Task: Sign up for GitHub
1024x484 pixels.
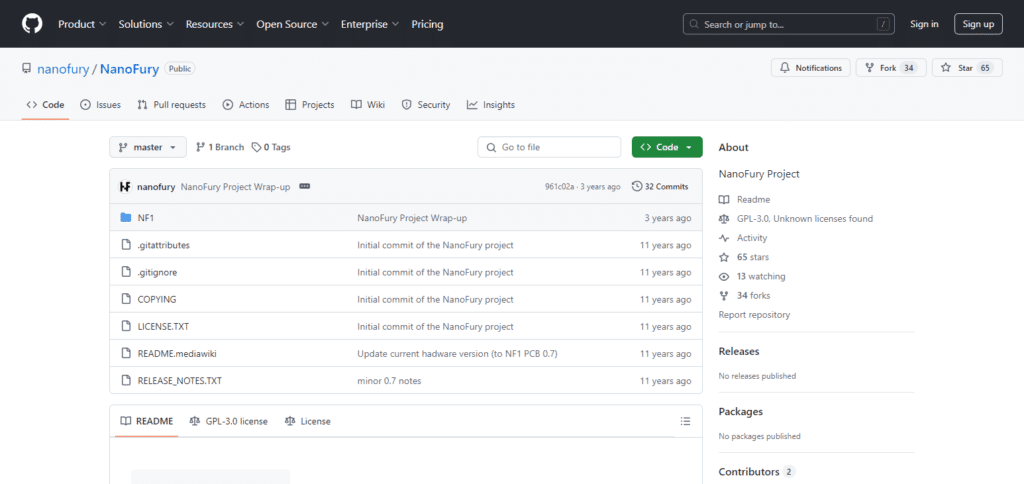Action: [x=978, y=24]
